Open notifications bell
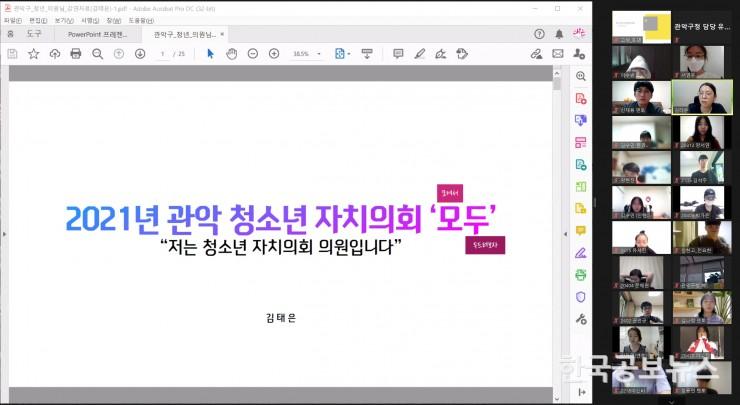This screenshot has width=740, height=405. (x=559, y=34)
